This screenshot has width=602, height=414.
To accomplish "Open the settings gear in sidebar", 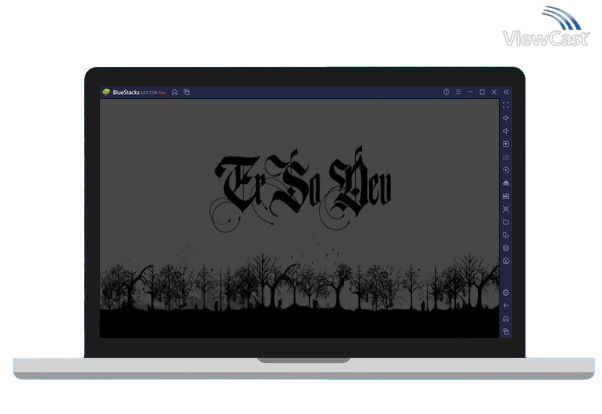I will coord(506,292).
